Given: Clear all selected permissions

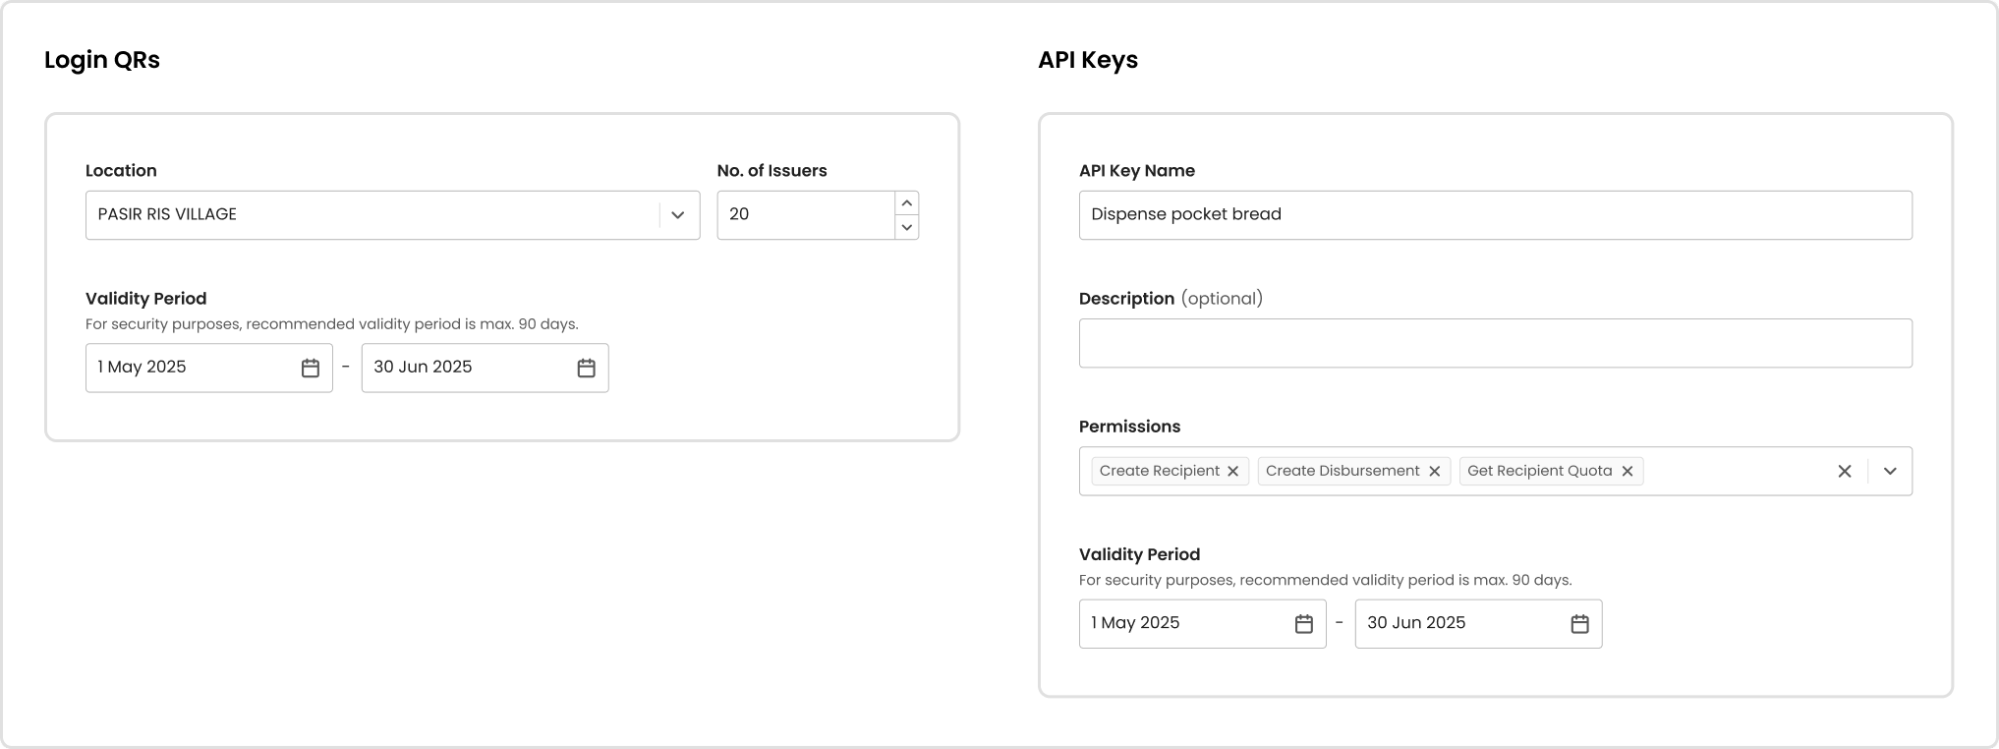Looking at the screenshot, I should click(1845, 471).
